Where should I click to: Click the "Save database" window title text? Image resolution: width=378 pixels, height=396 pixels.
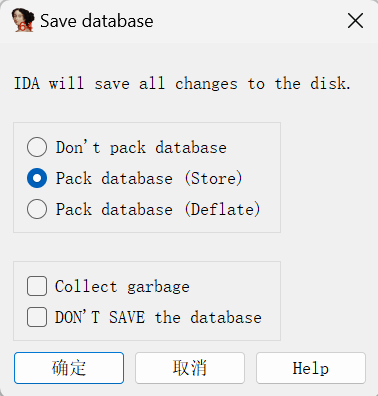click(x=97, y=21)
